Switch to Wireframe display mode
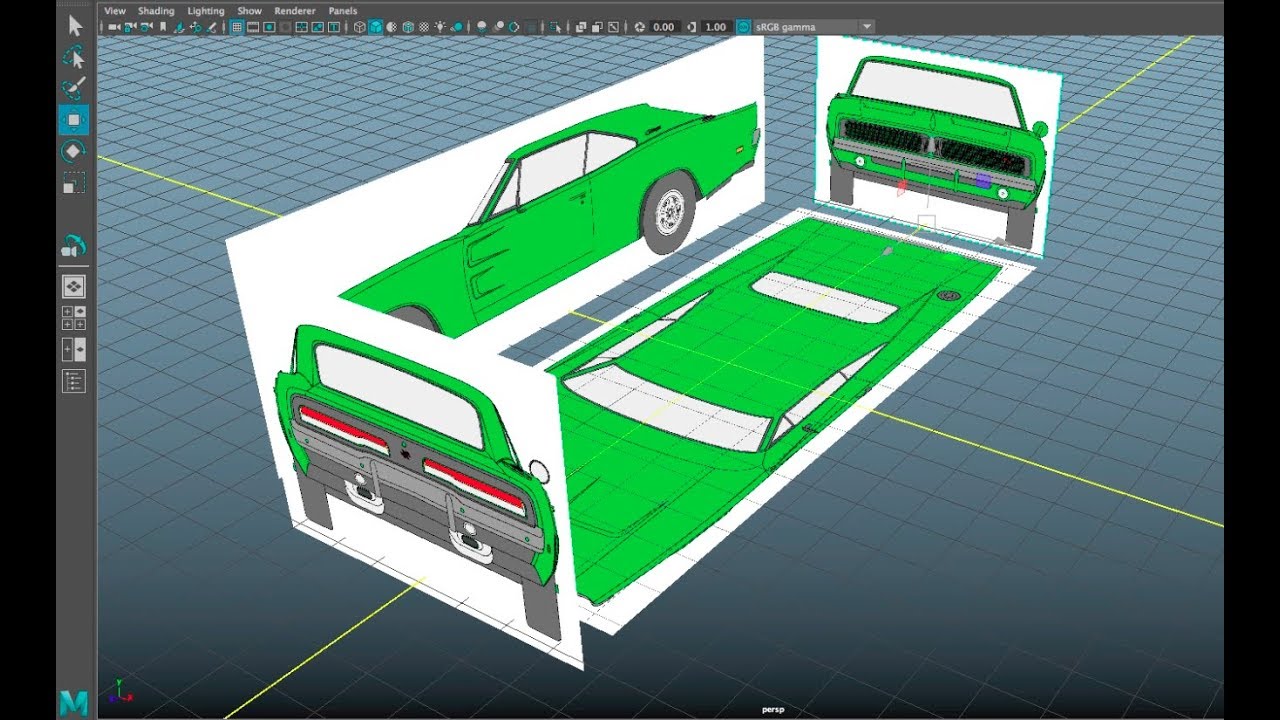The image size is (1280, 720). [x=360, y=27]
